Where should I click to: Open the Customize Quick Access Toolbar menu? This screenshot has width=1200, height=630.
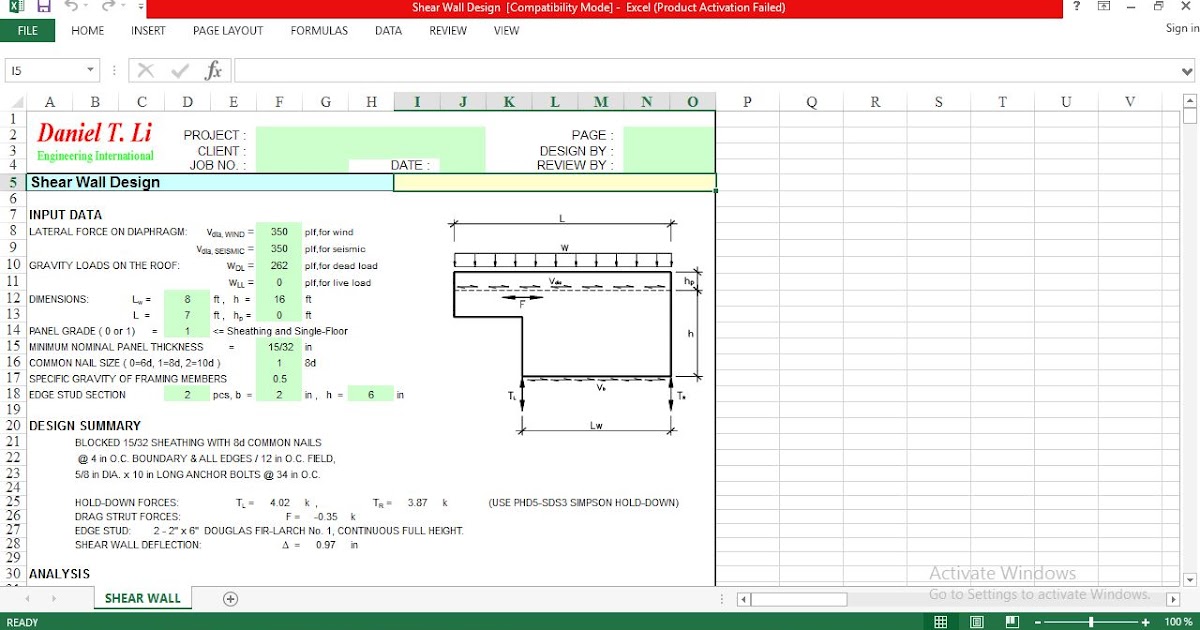tap(139, 8)
